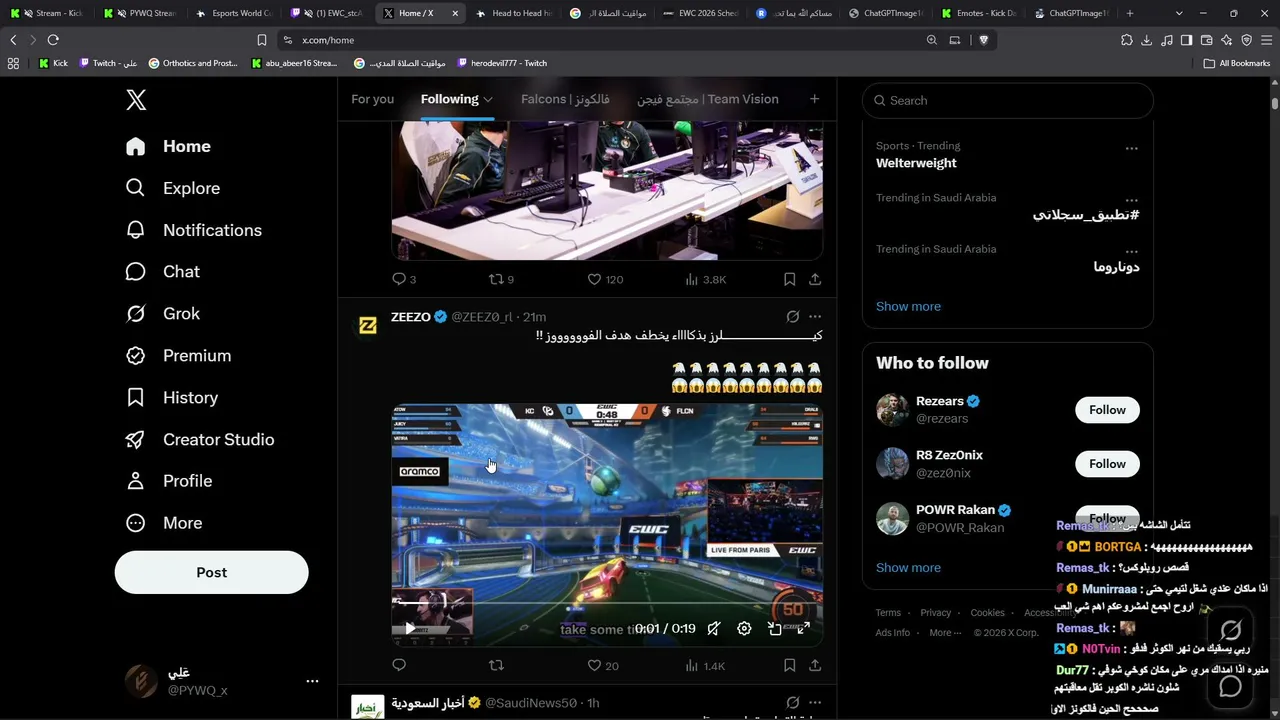Screen dimensions: 1280x720
Task: Open the Explore page
Action: (x=173, y=188)
